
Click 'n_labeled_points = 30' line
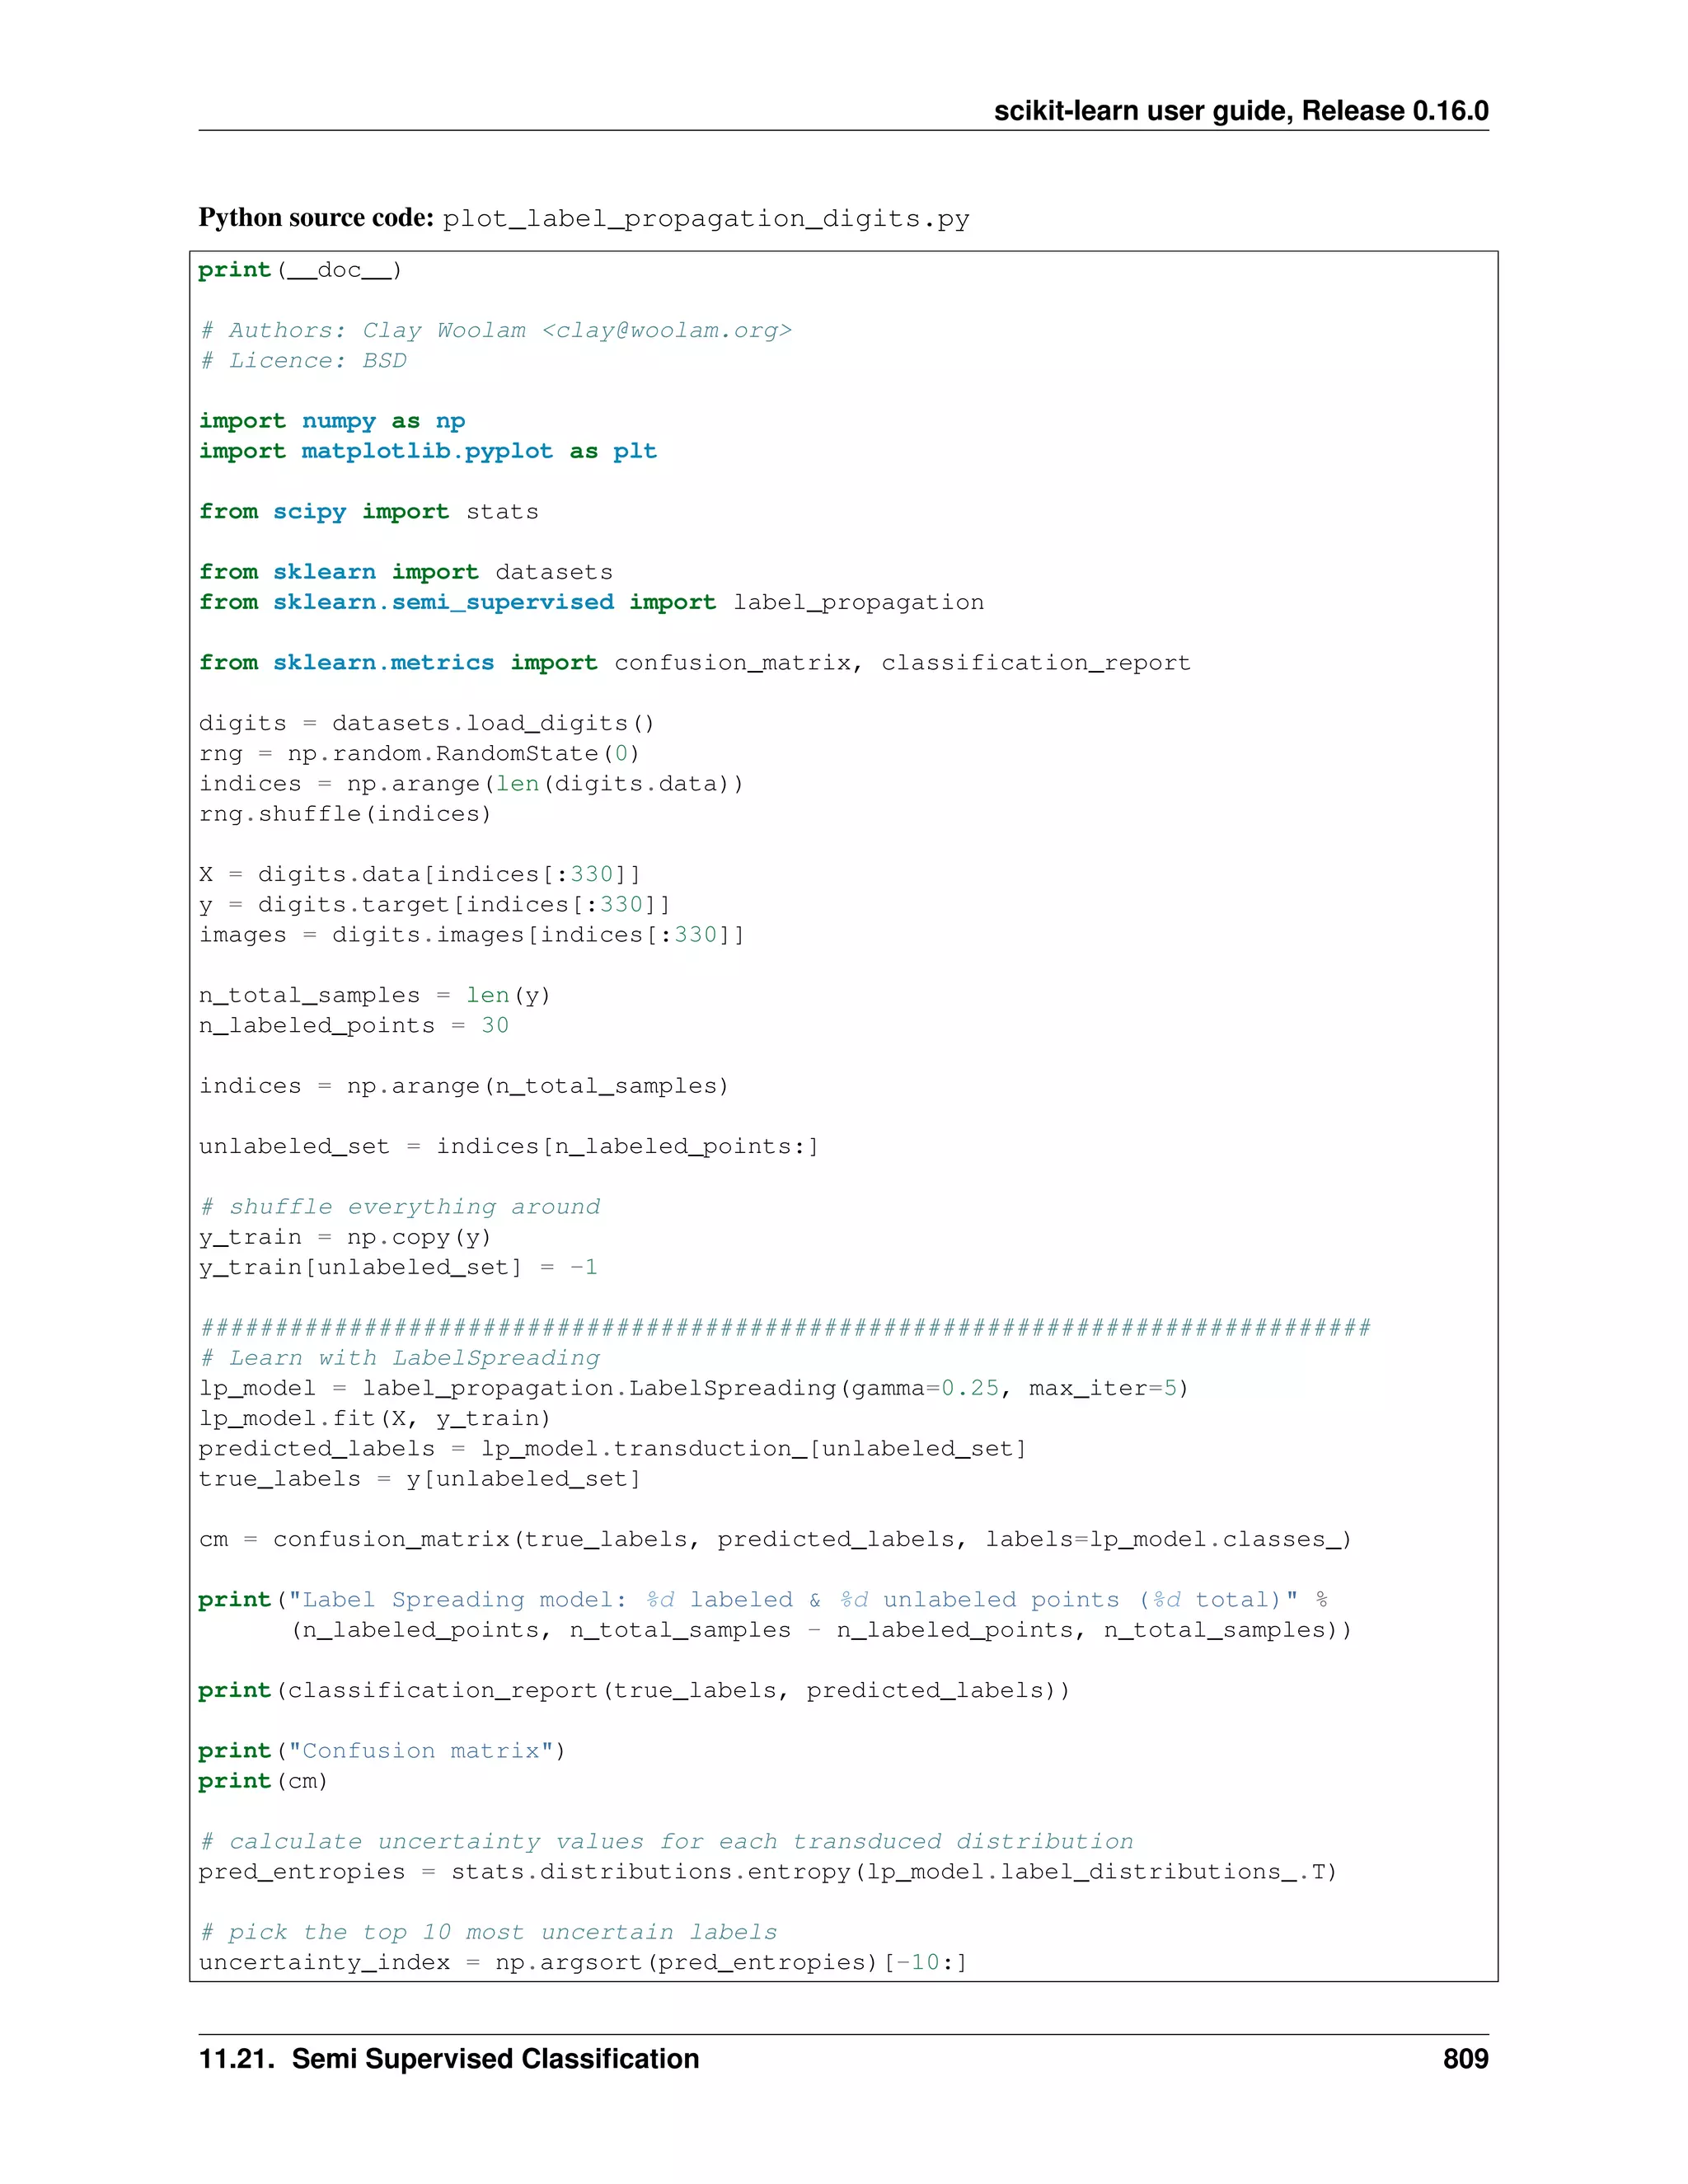coord(354,1025)
